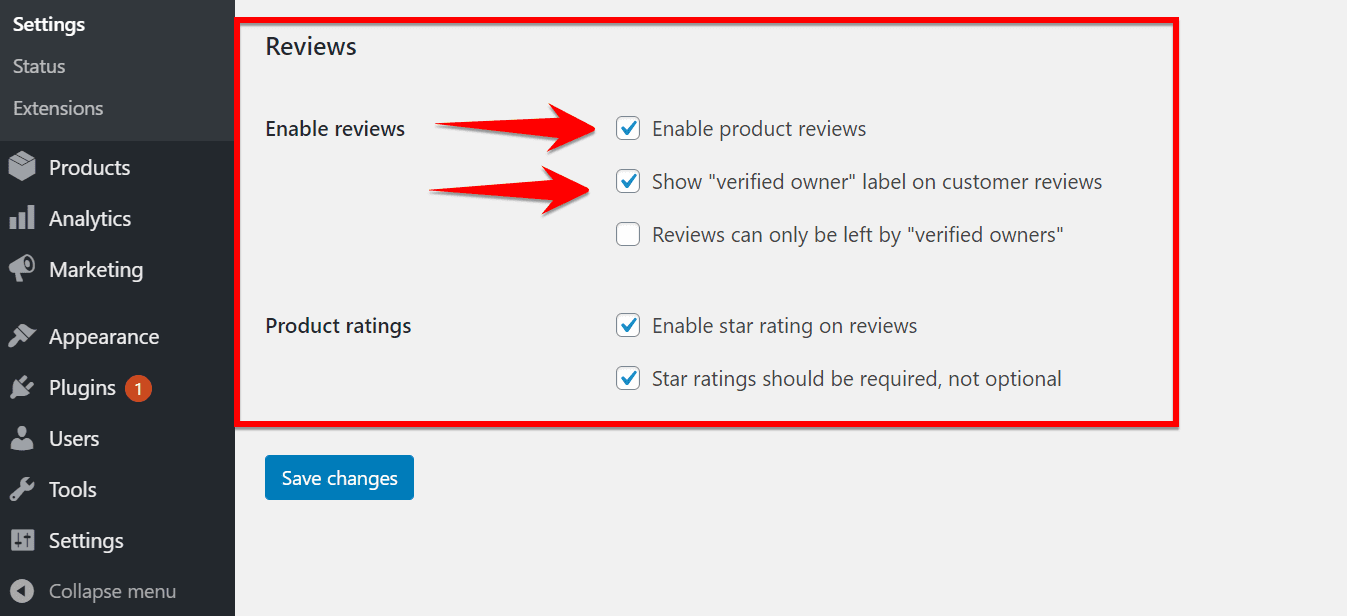Click the Collapse menu arrow icon

pos(22,591)
